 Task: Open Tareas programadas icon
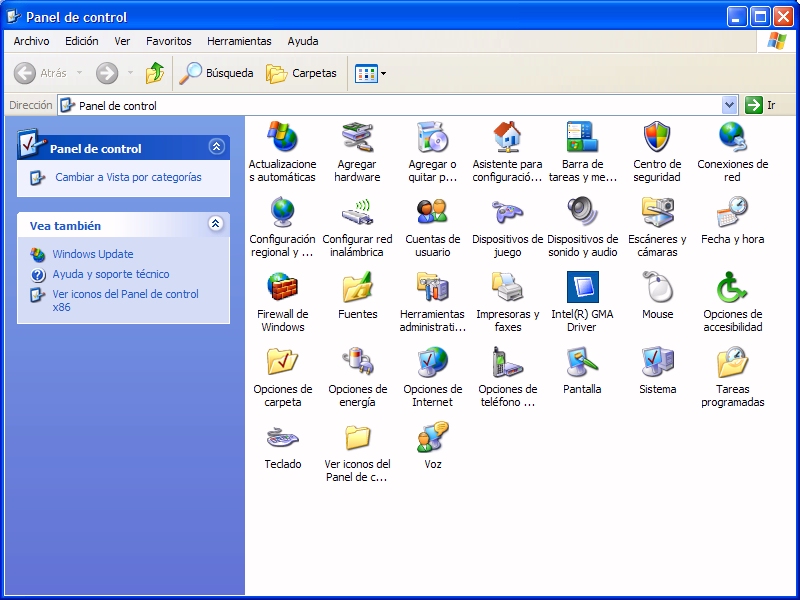click(733, 362)
